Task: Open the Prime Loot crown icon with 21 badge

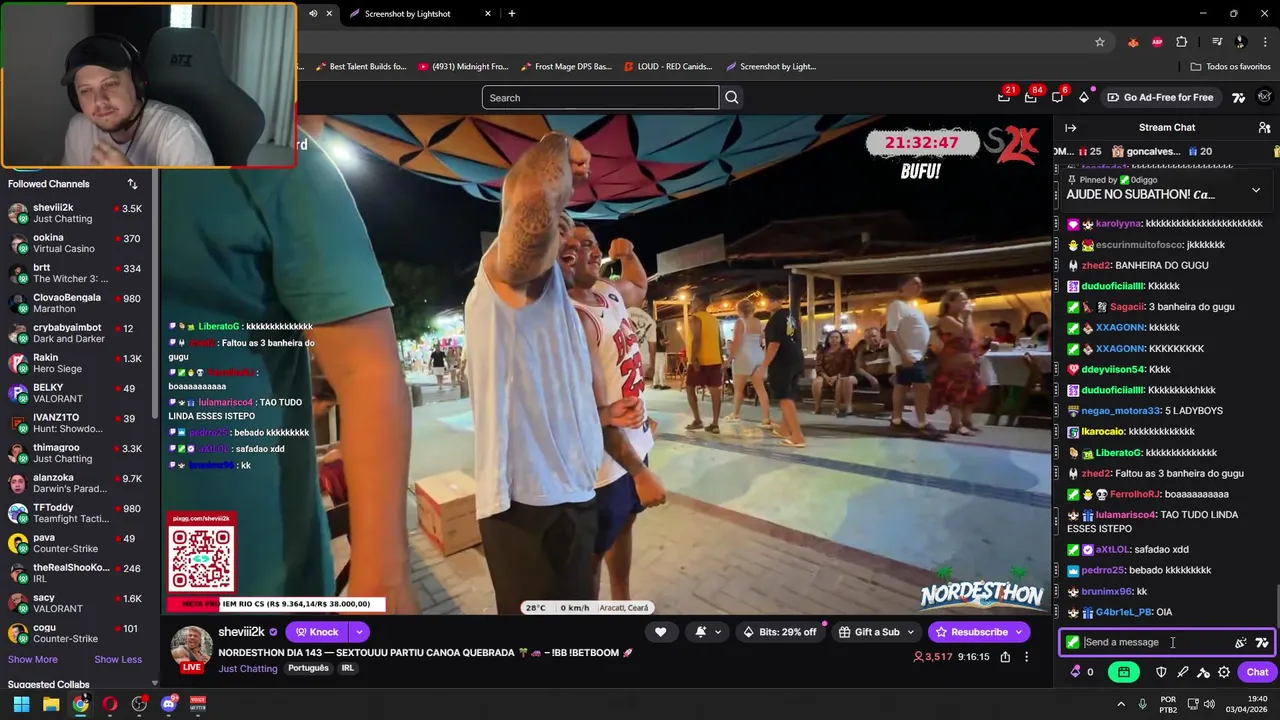Action: (x=1004, y=97)
